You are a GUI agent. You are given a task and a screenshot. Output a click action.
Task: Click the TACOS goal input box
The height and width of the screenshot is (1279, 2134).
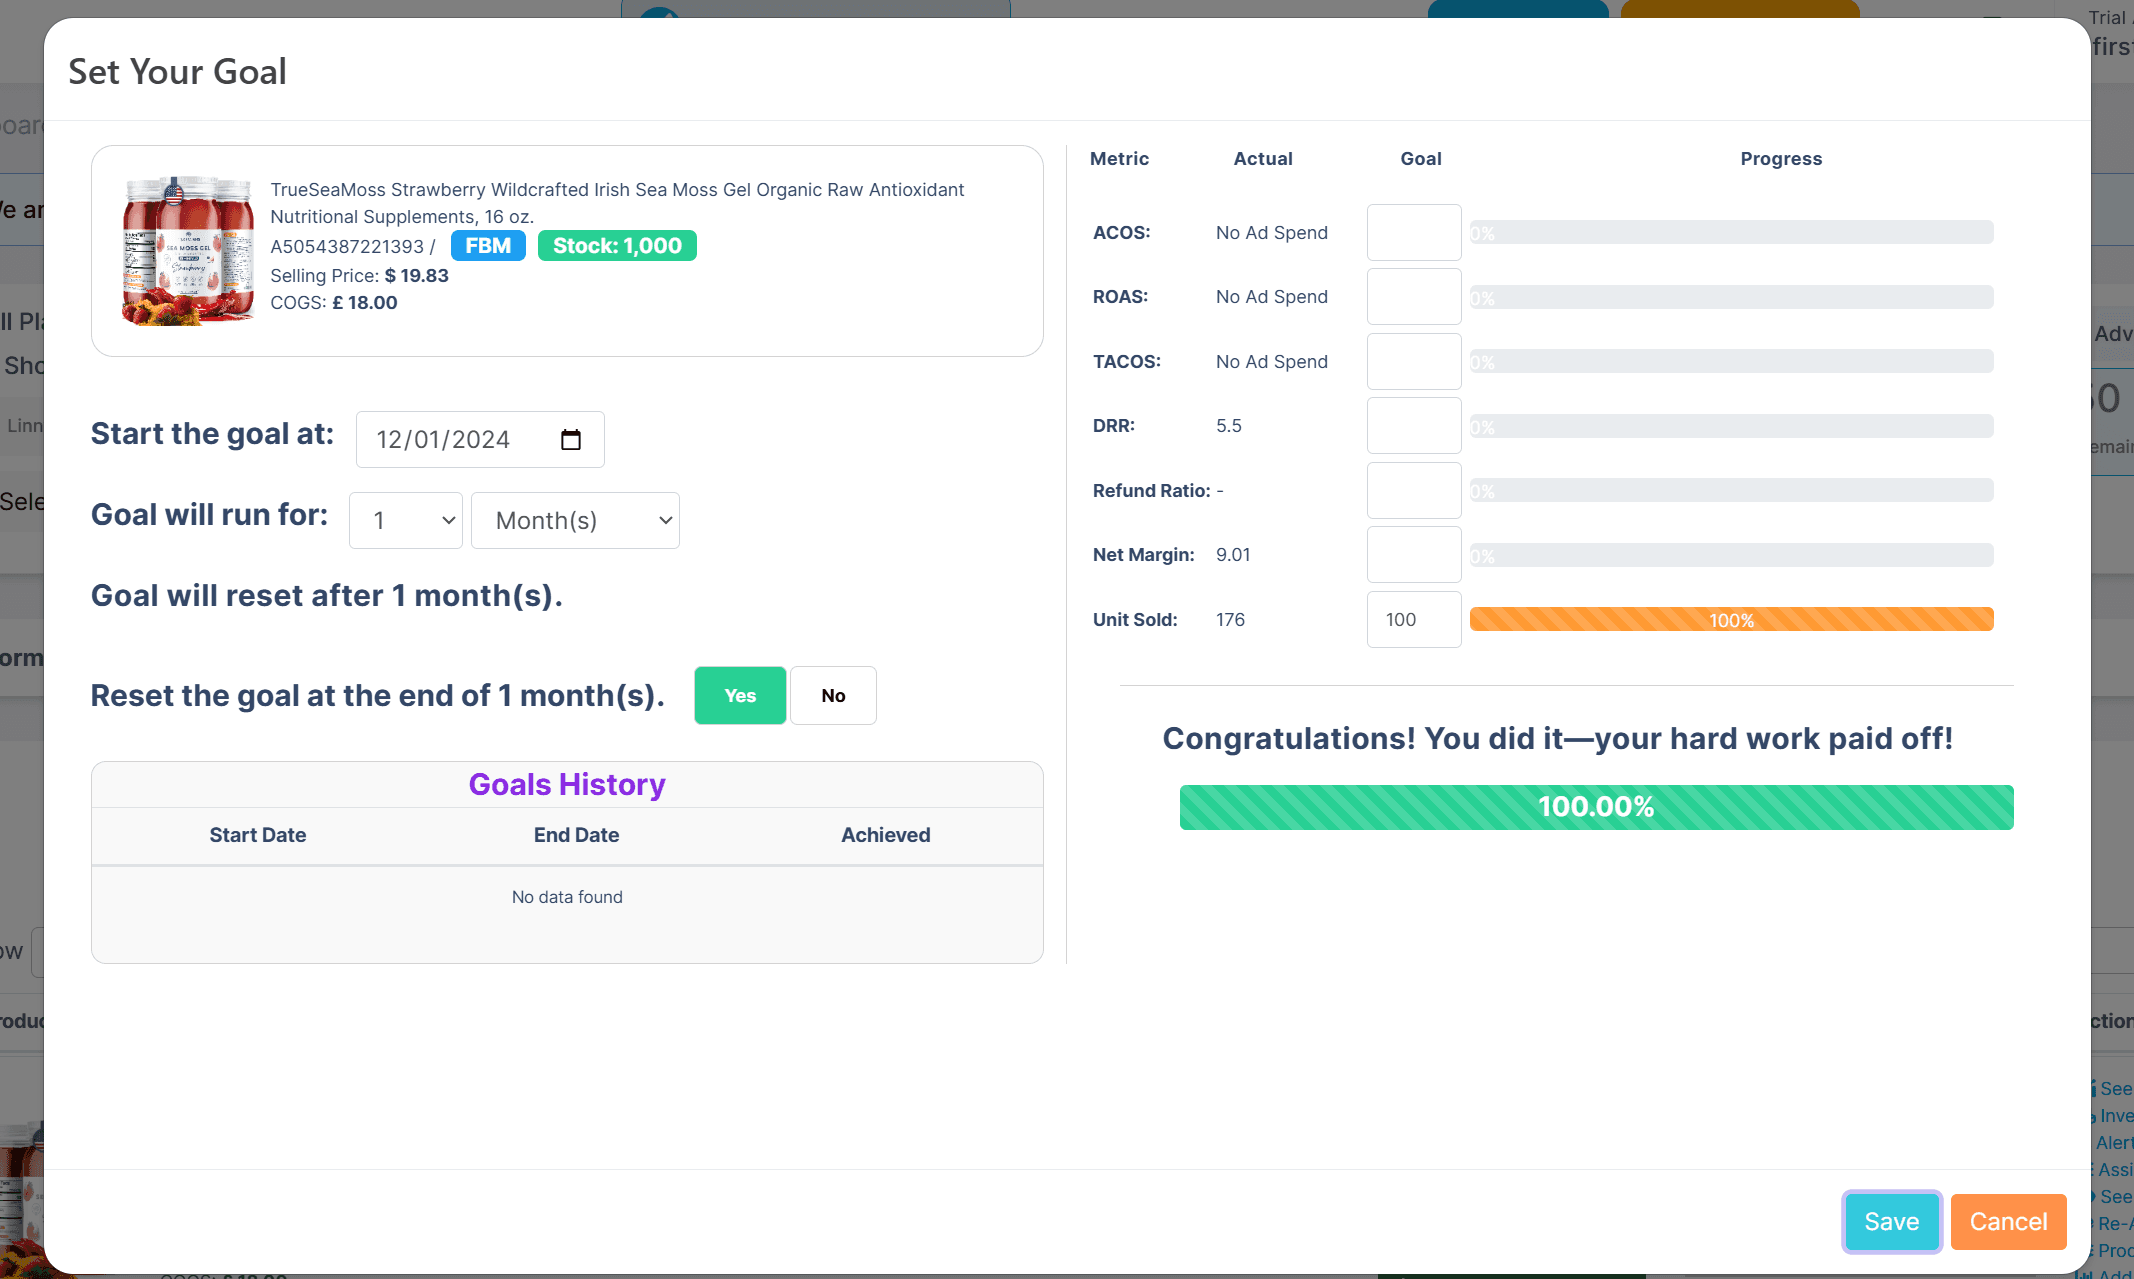pos(1414,362)
